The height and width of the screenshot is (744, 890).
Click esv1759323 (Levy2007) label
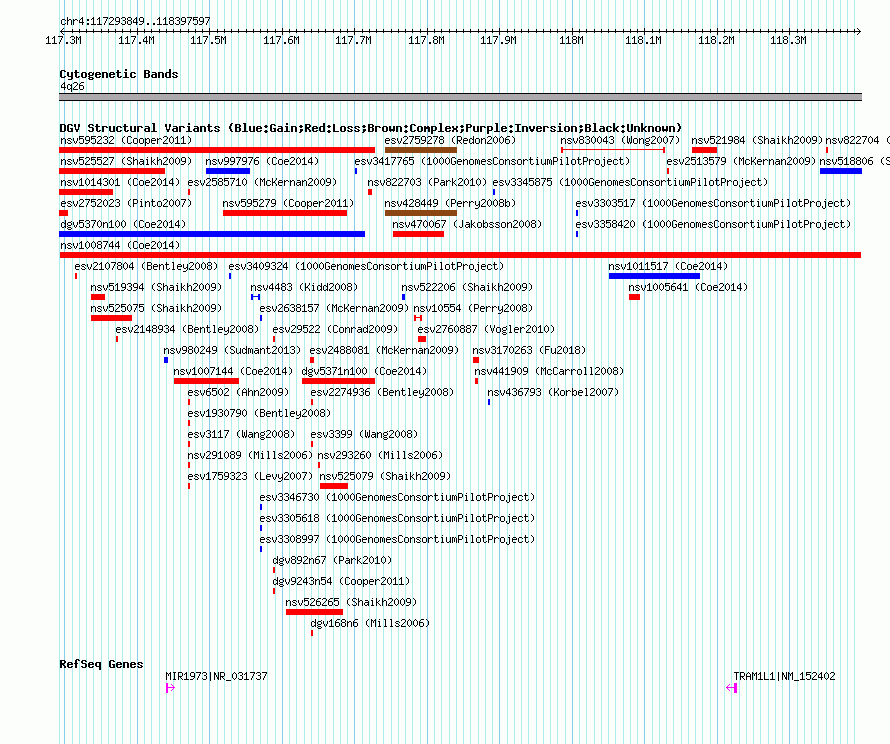(250, 476)
